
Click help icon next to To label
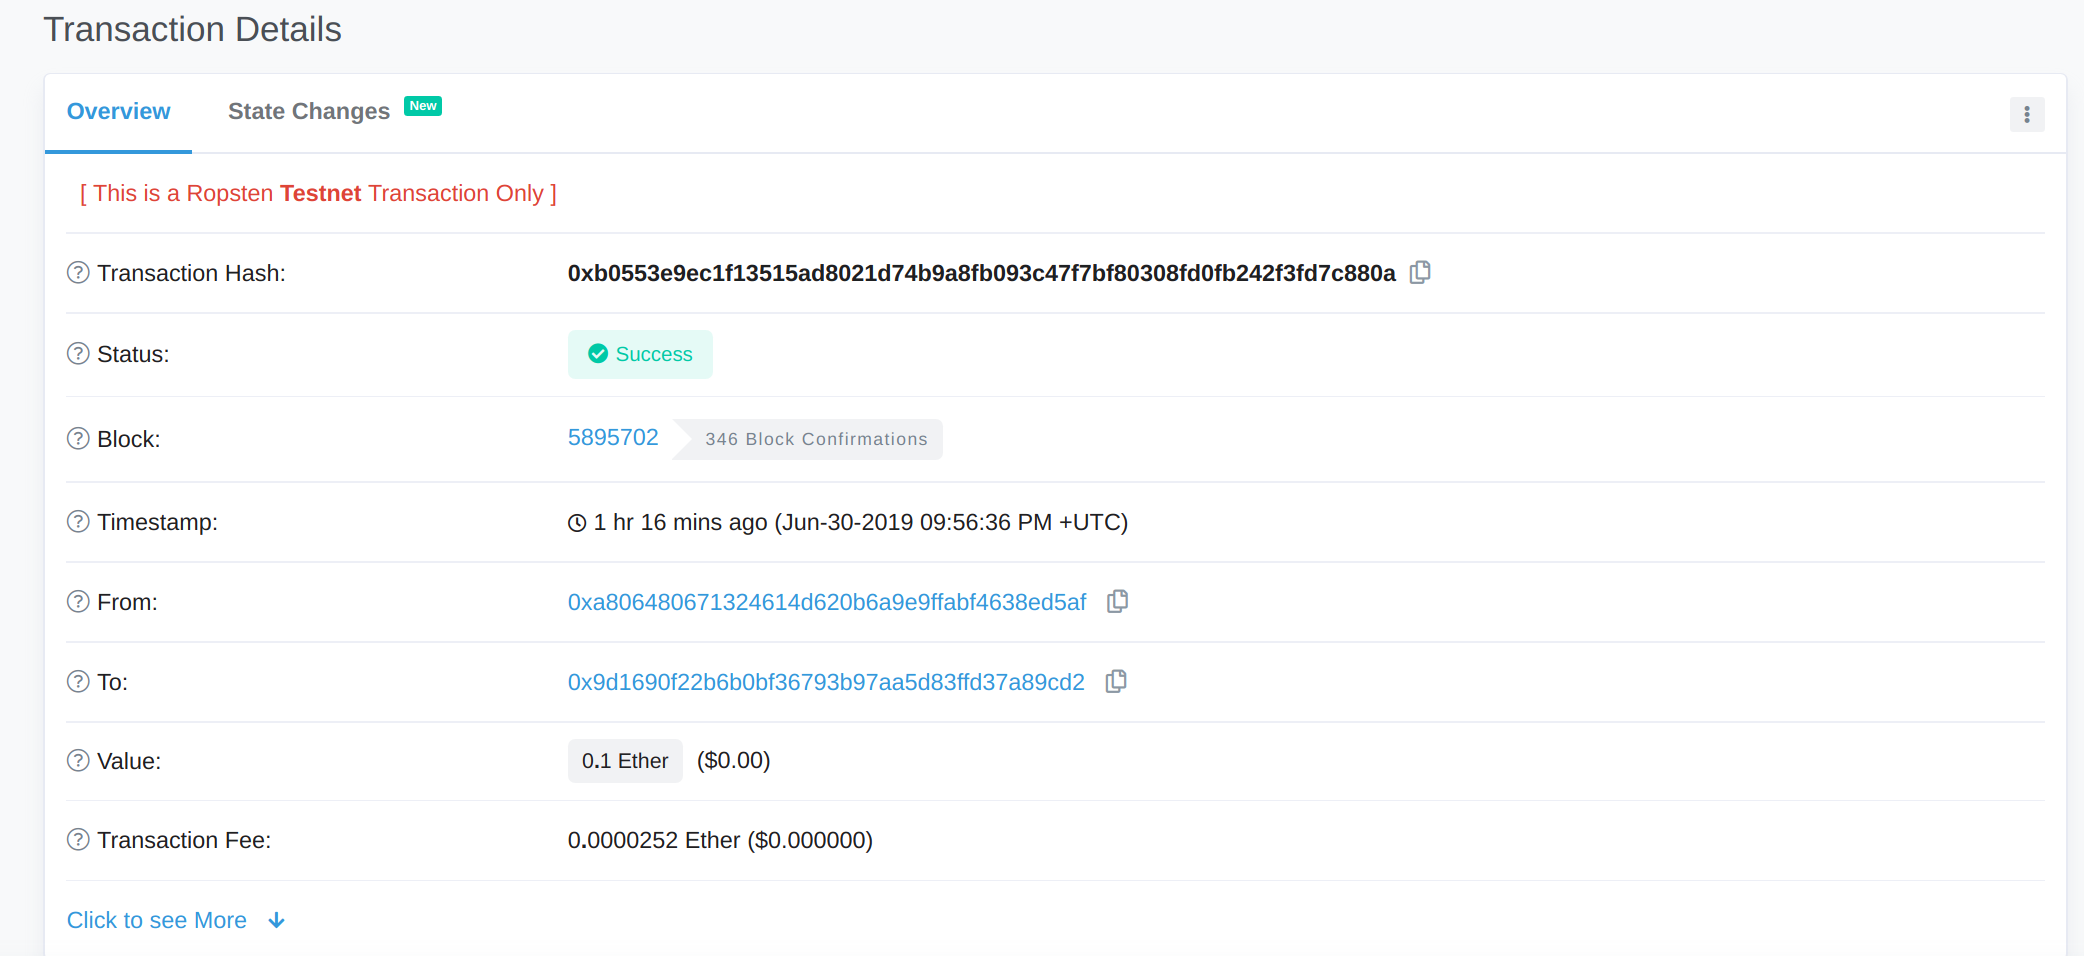[78, 682]
